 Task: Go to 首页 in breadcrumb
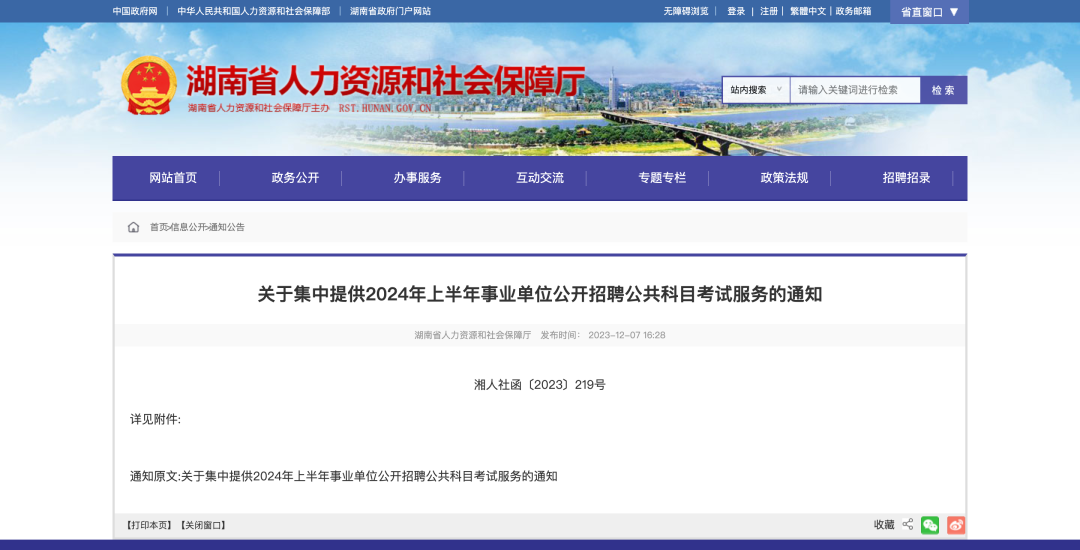click(x=158, y=227)
